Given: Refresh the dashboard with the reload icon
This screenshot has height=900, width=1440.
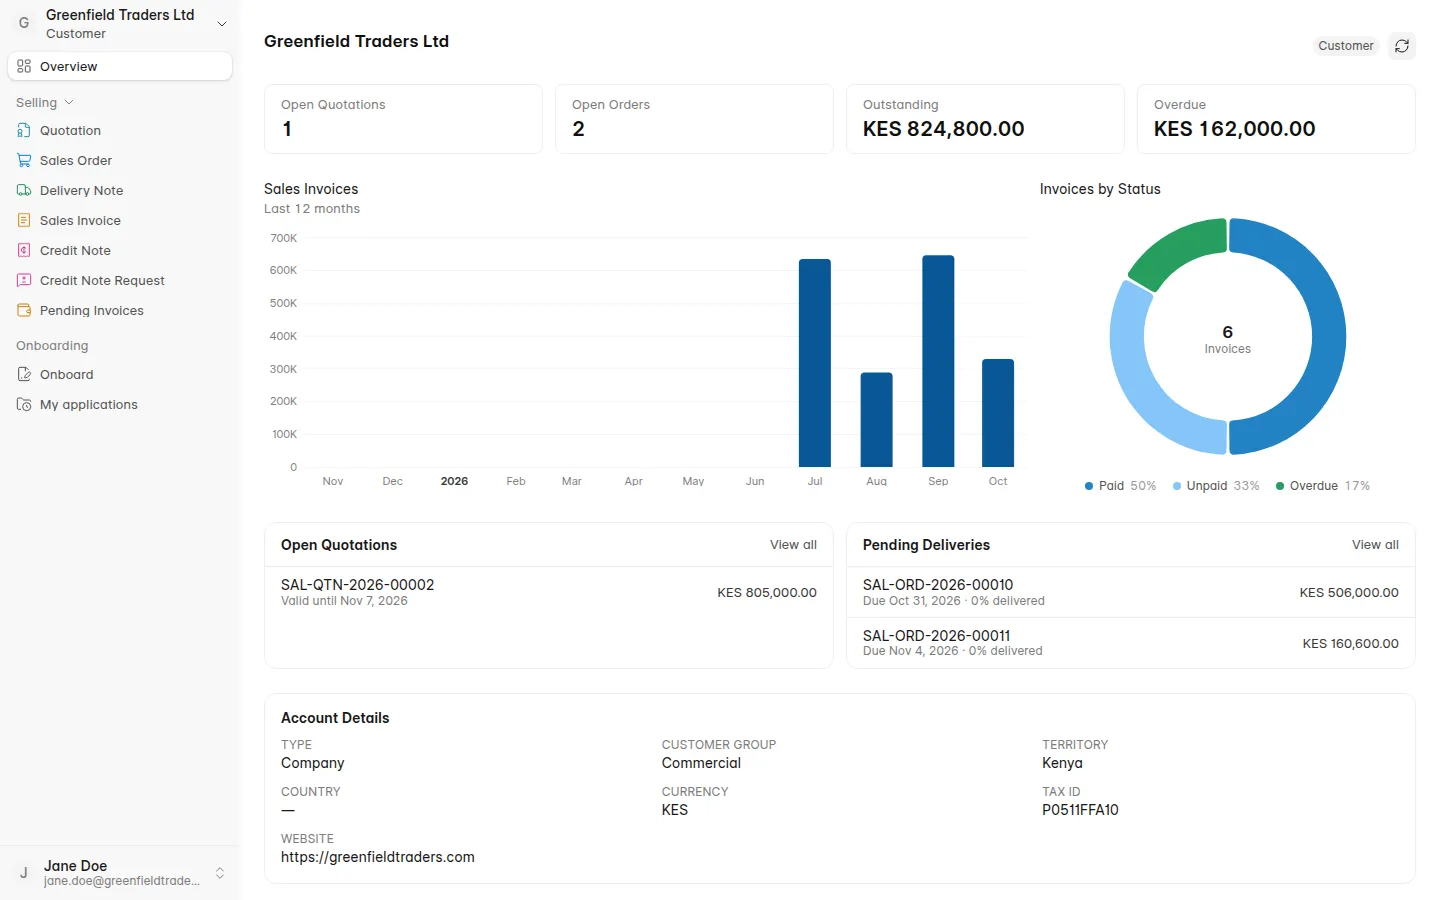Looking at the screenshot, I should pos(1402,46).
